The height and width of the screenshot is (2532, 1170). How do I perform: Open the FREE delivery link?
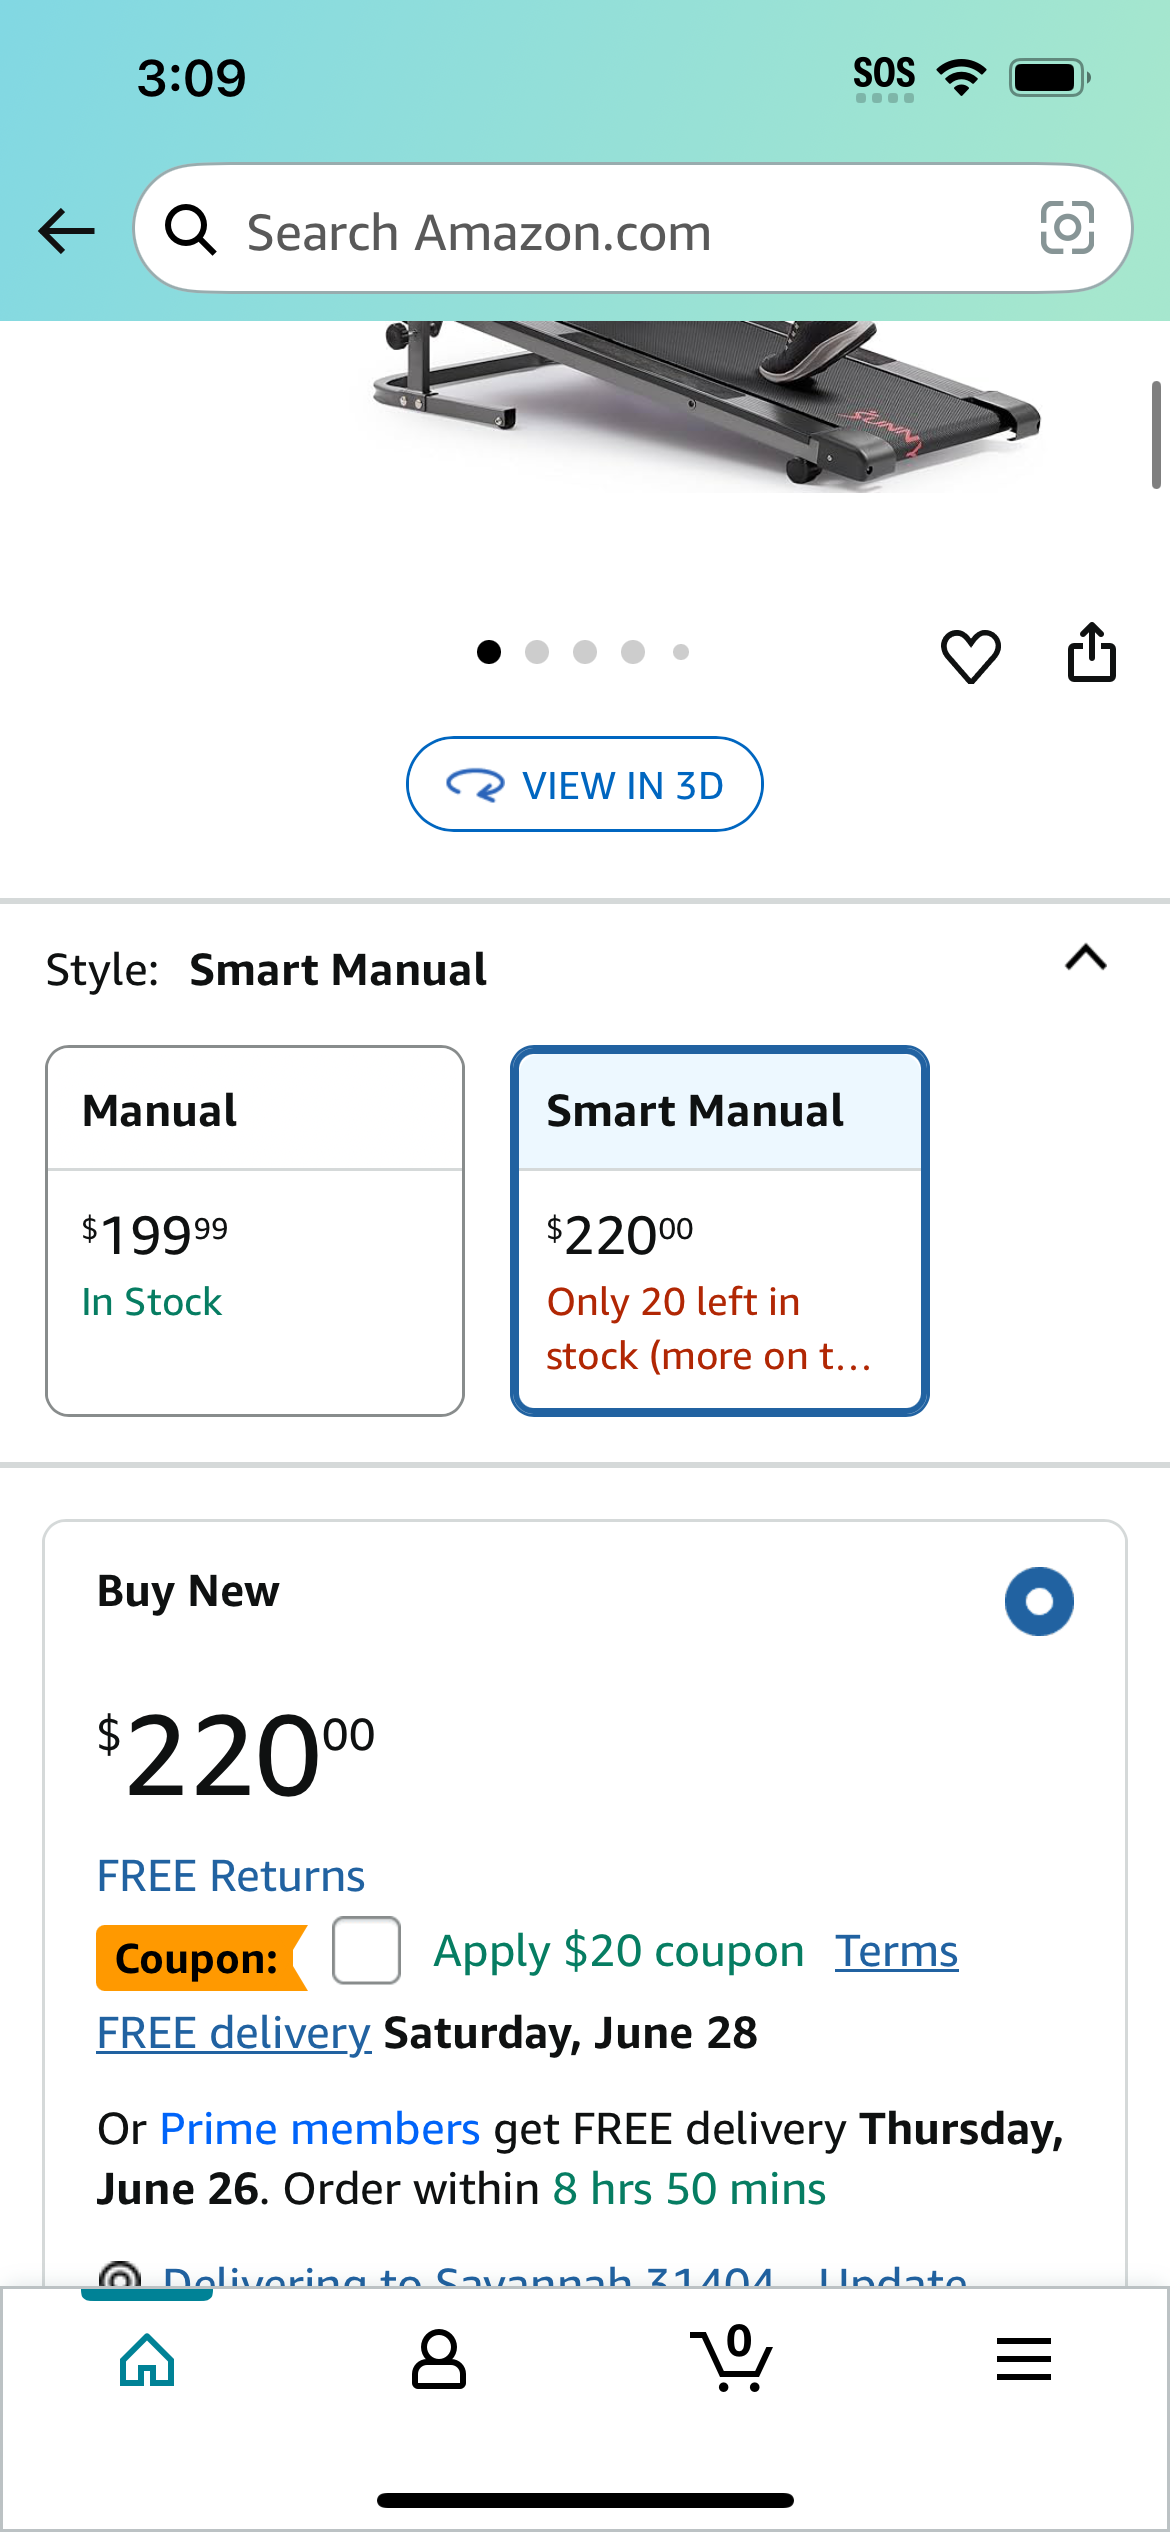[234, 2033]
